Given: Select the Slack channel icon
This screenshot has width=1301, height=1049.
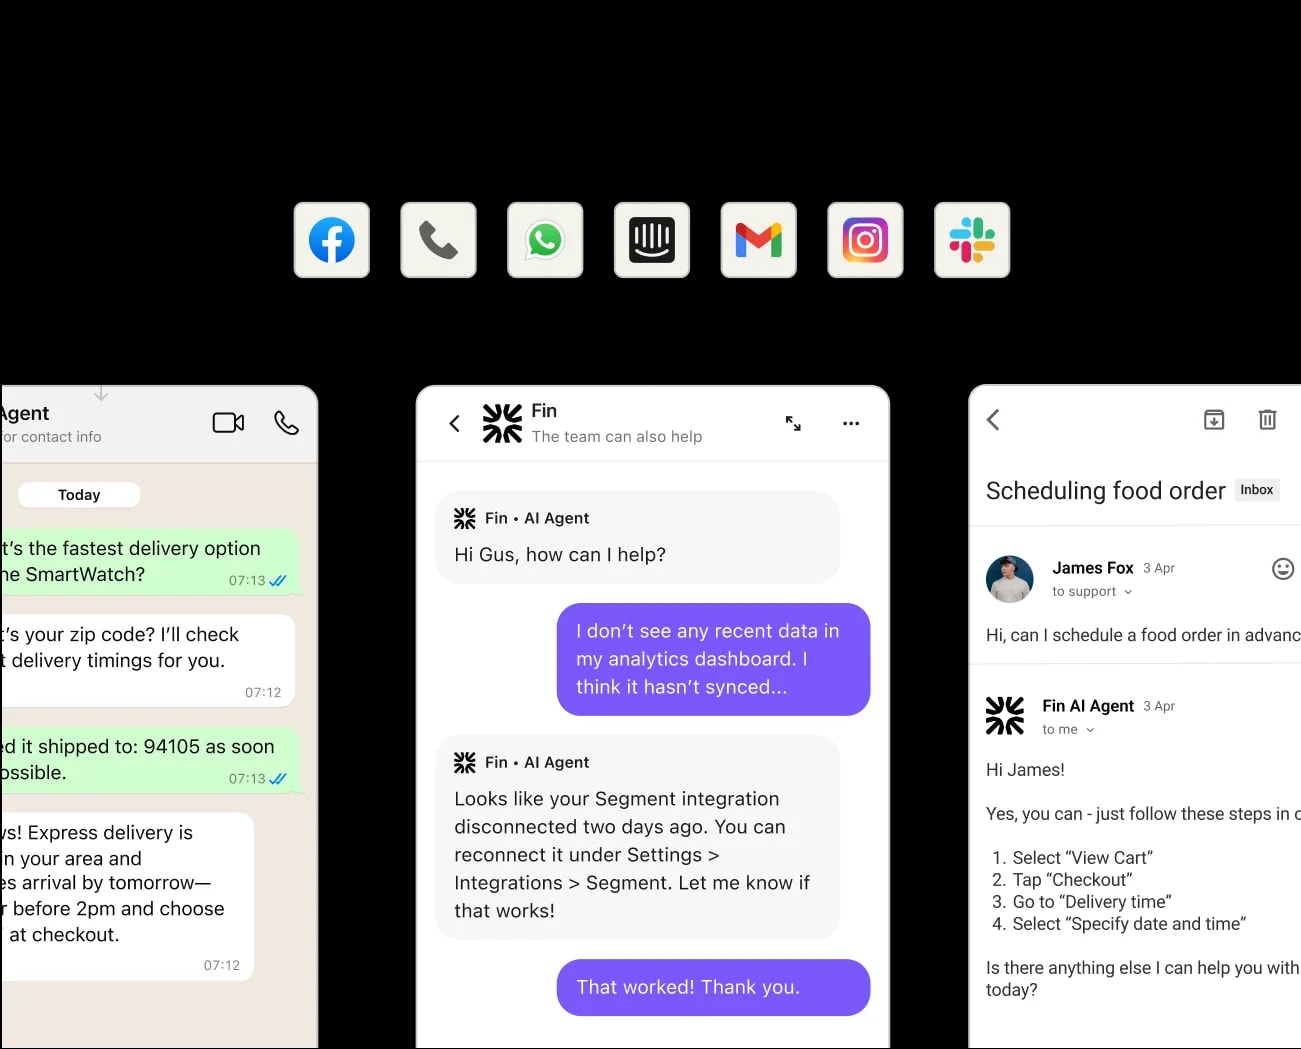Looking at the screenshot, I should [x=972, y=240].
